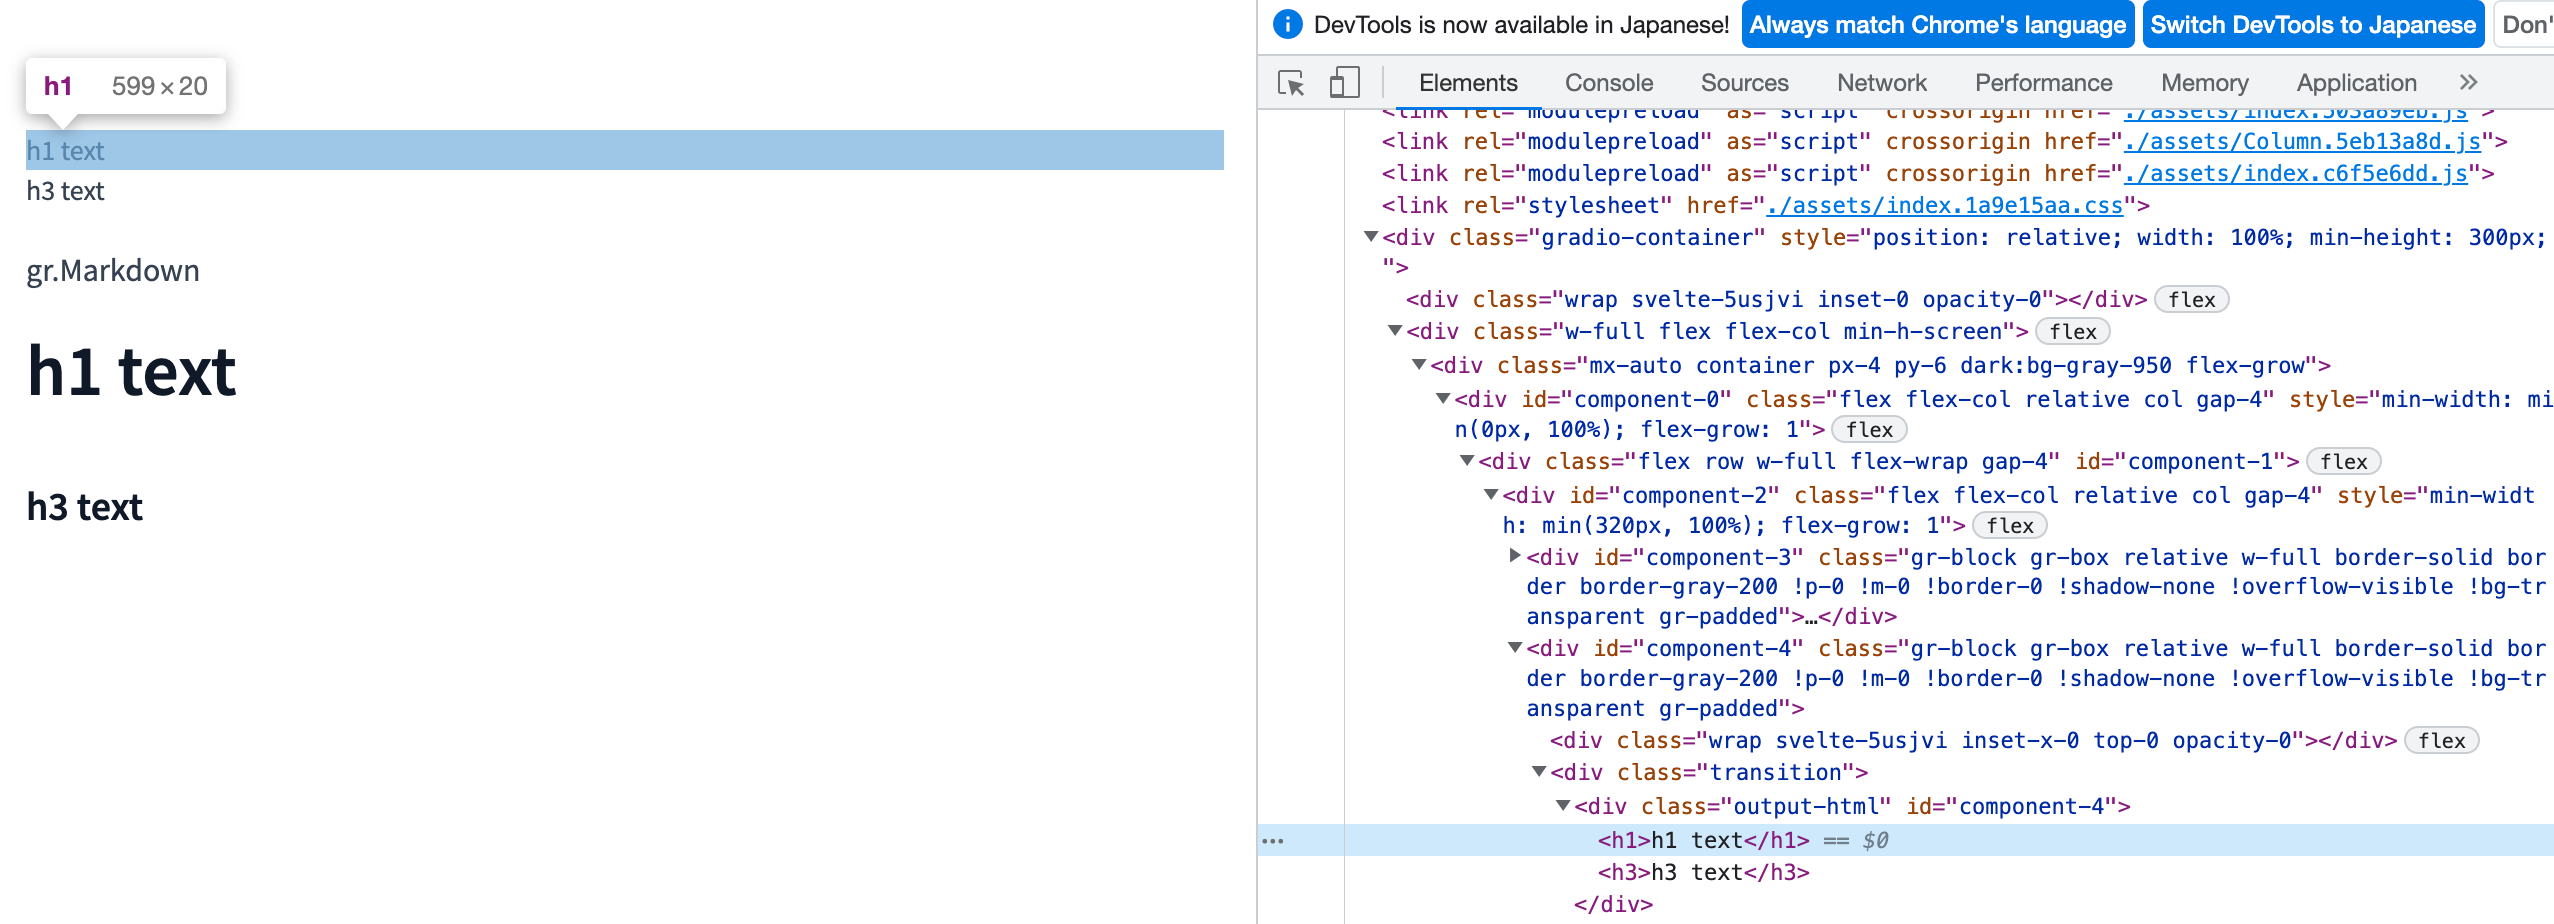This screenshot has height=924, width=2554.
Task: Toggle the device toolbar icon
Action: pos(1345,83)
